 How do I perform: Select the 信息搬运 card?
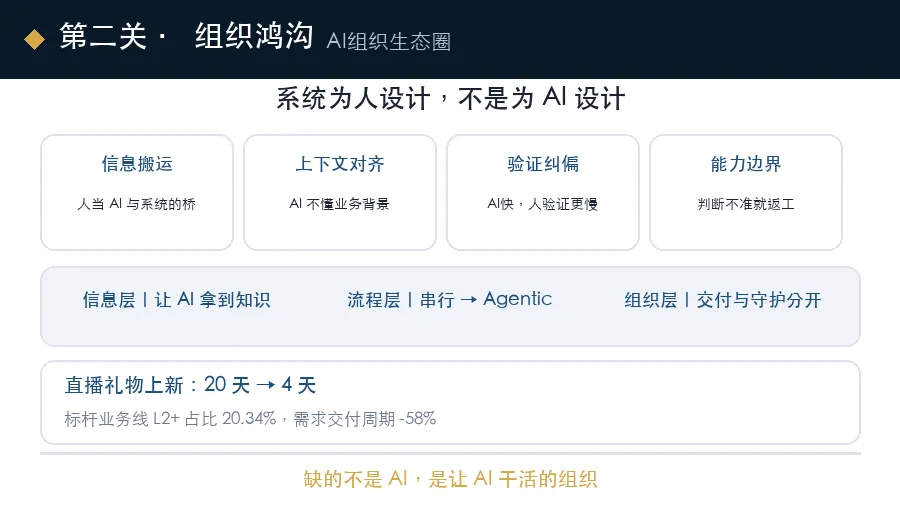pyautogui.click(x=137, y=192)
